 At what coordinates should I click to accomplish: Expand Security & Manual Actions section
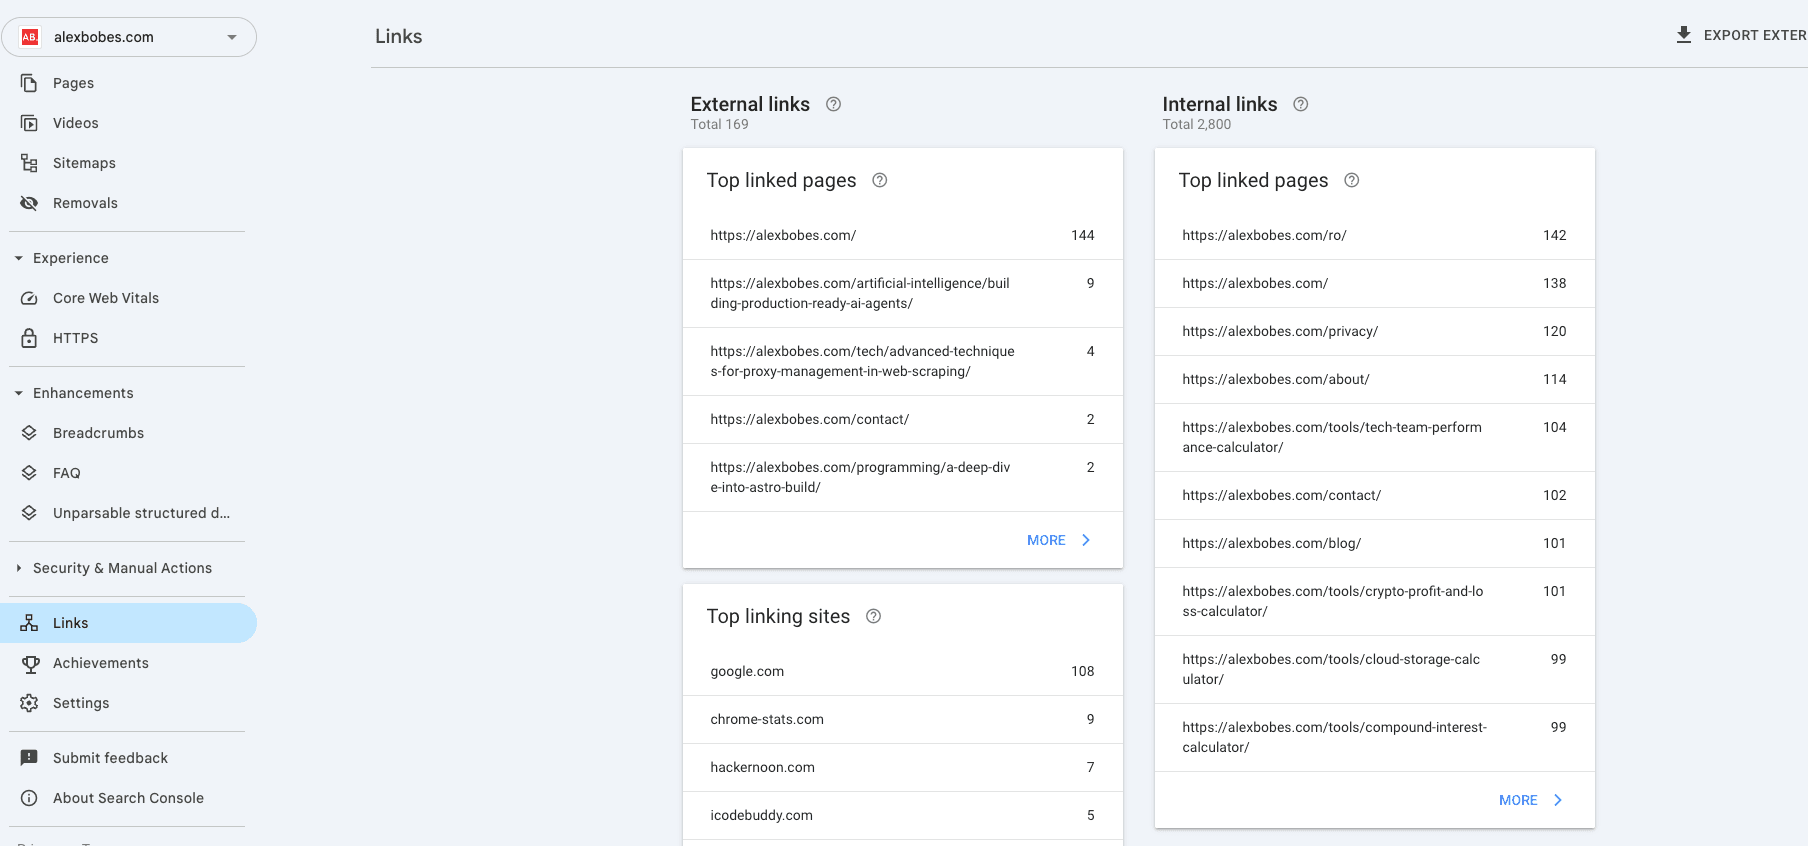click(19, 568)
